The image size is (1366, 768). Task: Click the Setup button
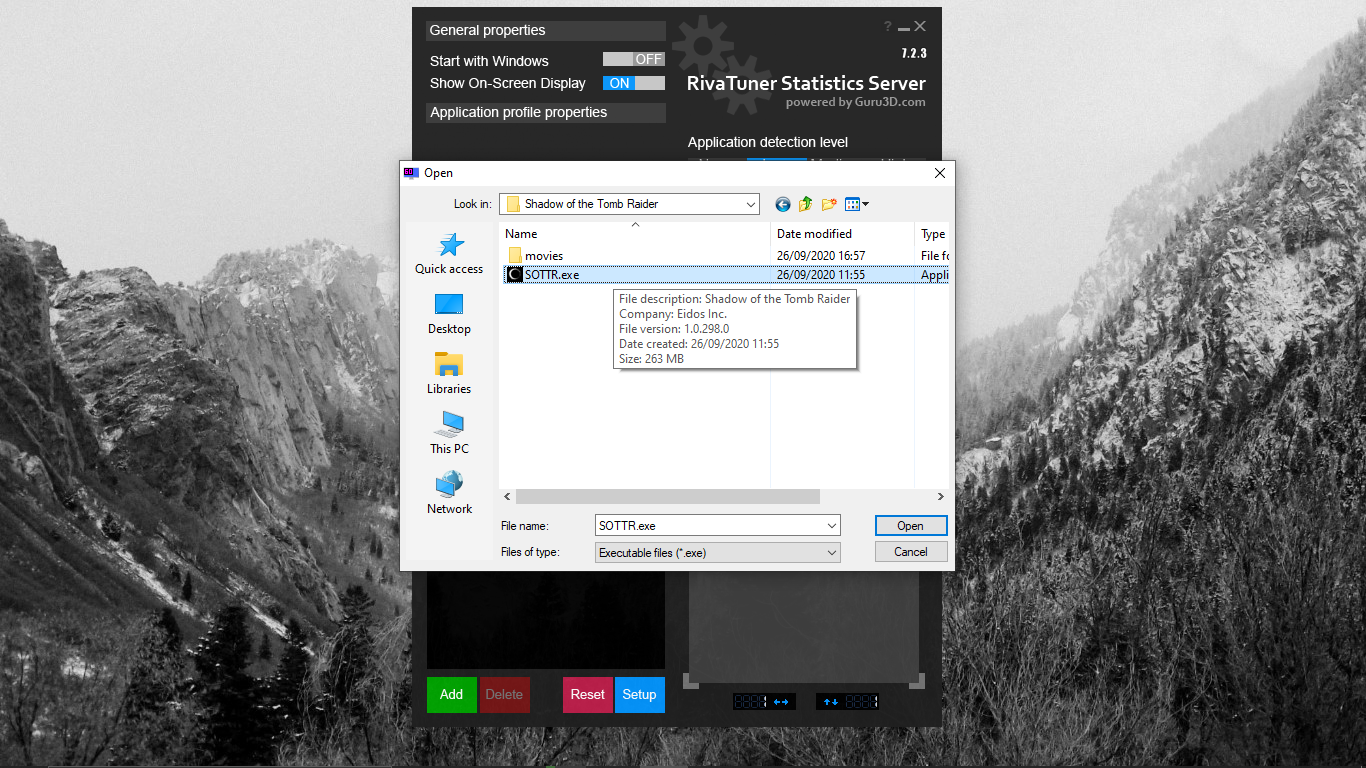coord(639,695)
